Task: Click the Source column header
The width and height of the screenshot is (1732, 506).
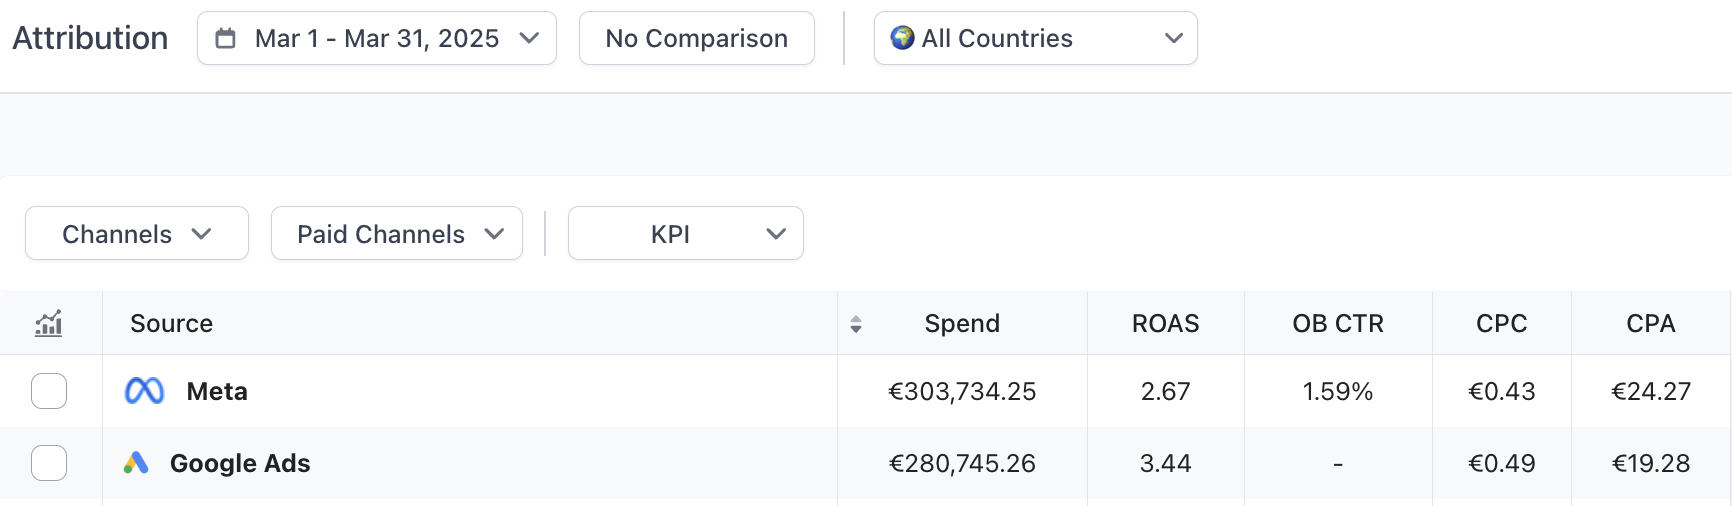Action: point(171,323)
